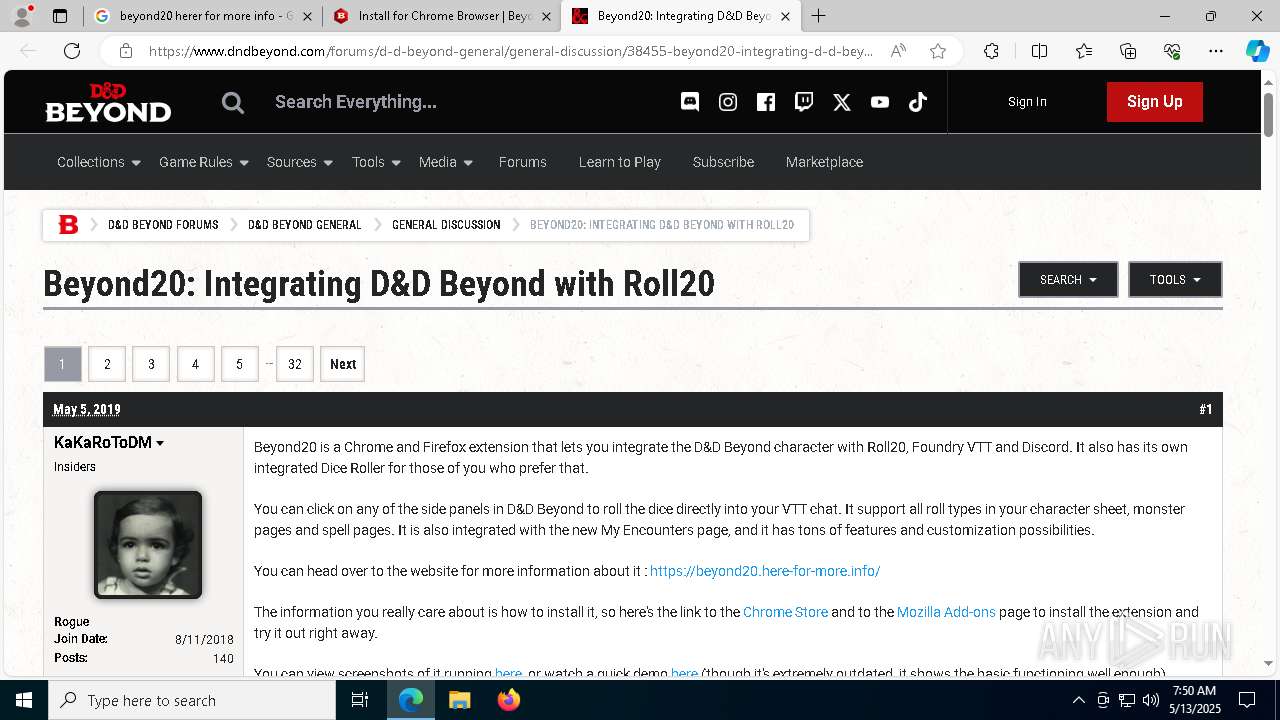Expand the Collections menu
This screenshot has width=1280, height=720.
tap(99, 162)
